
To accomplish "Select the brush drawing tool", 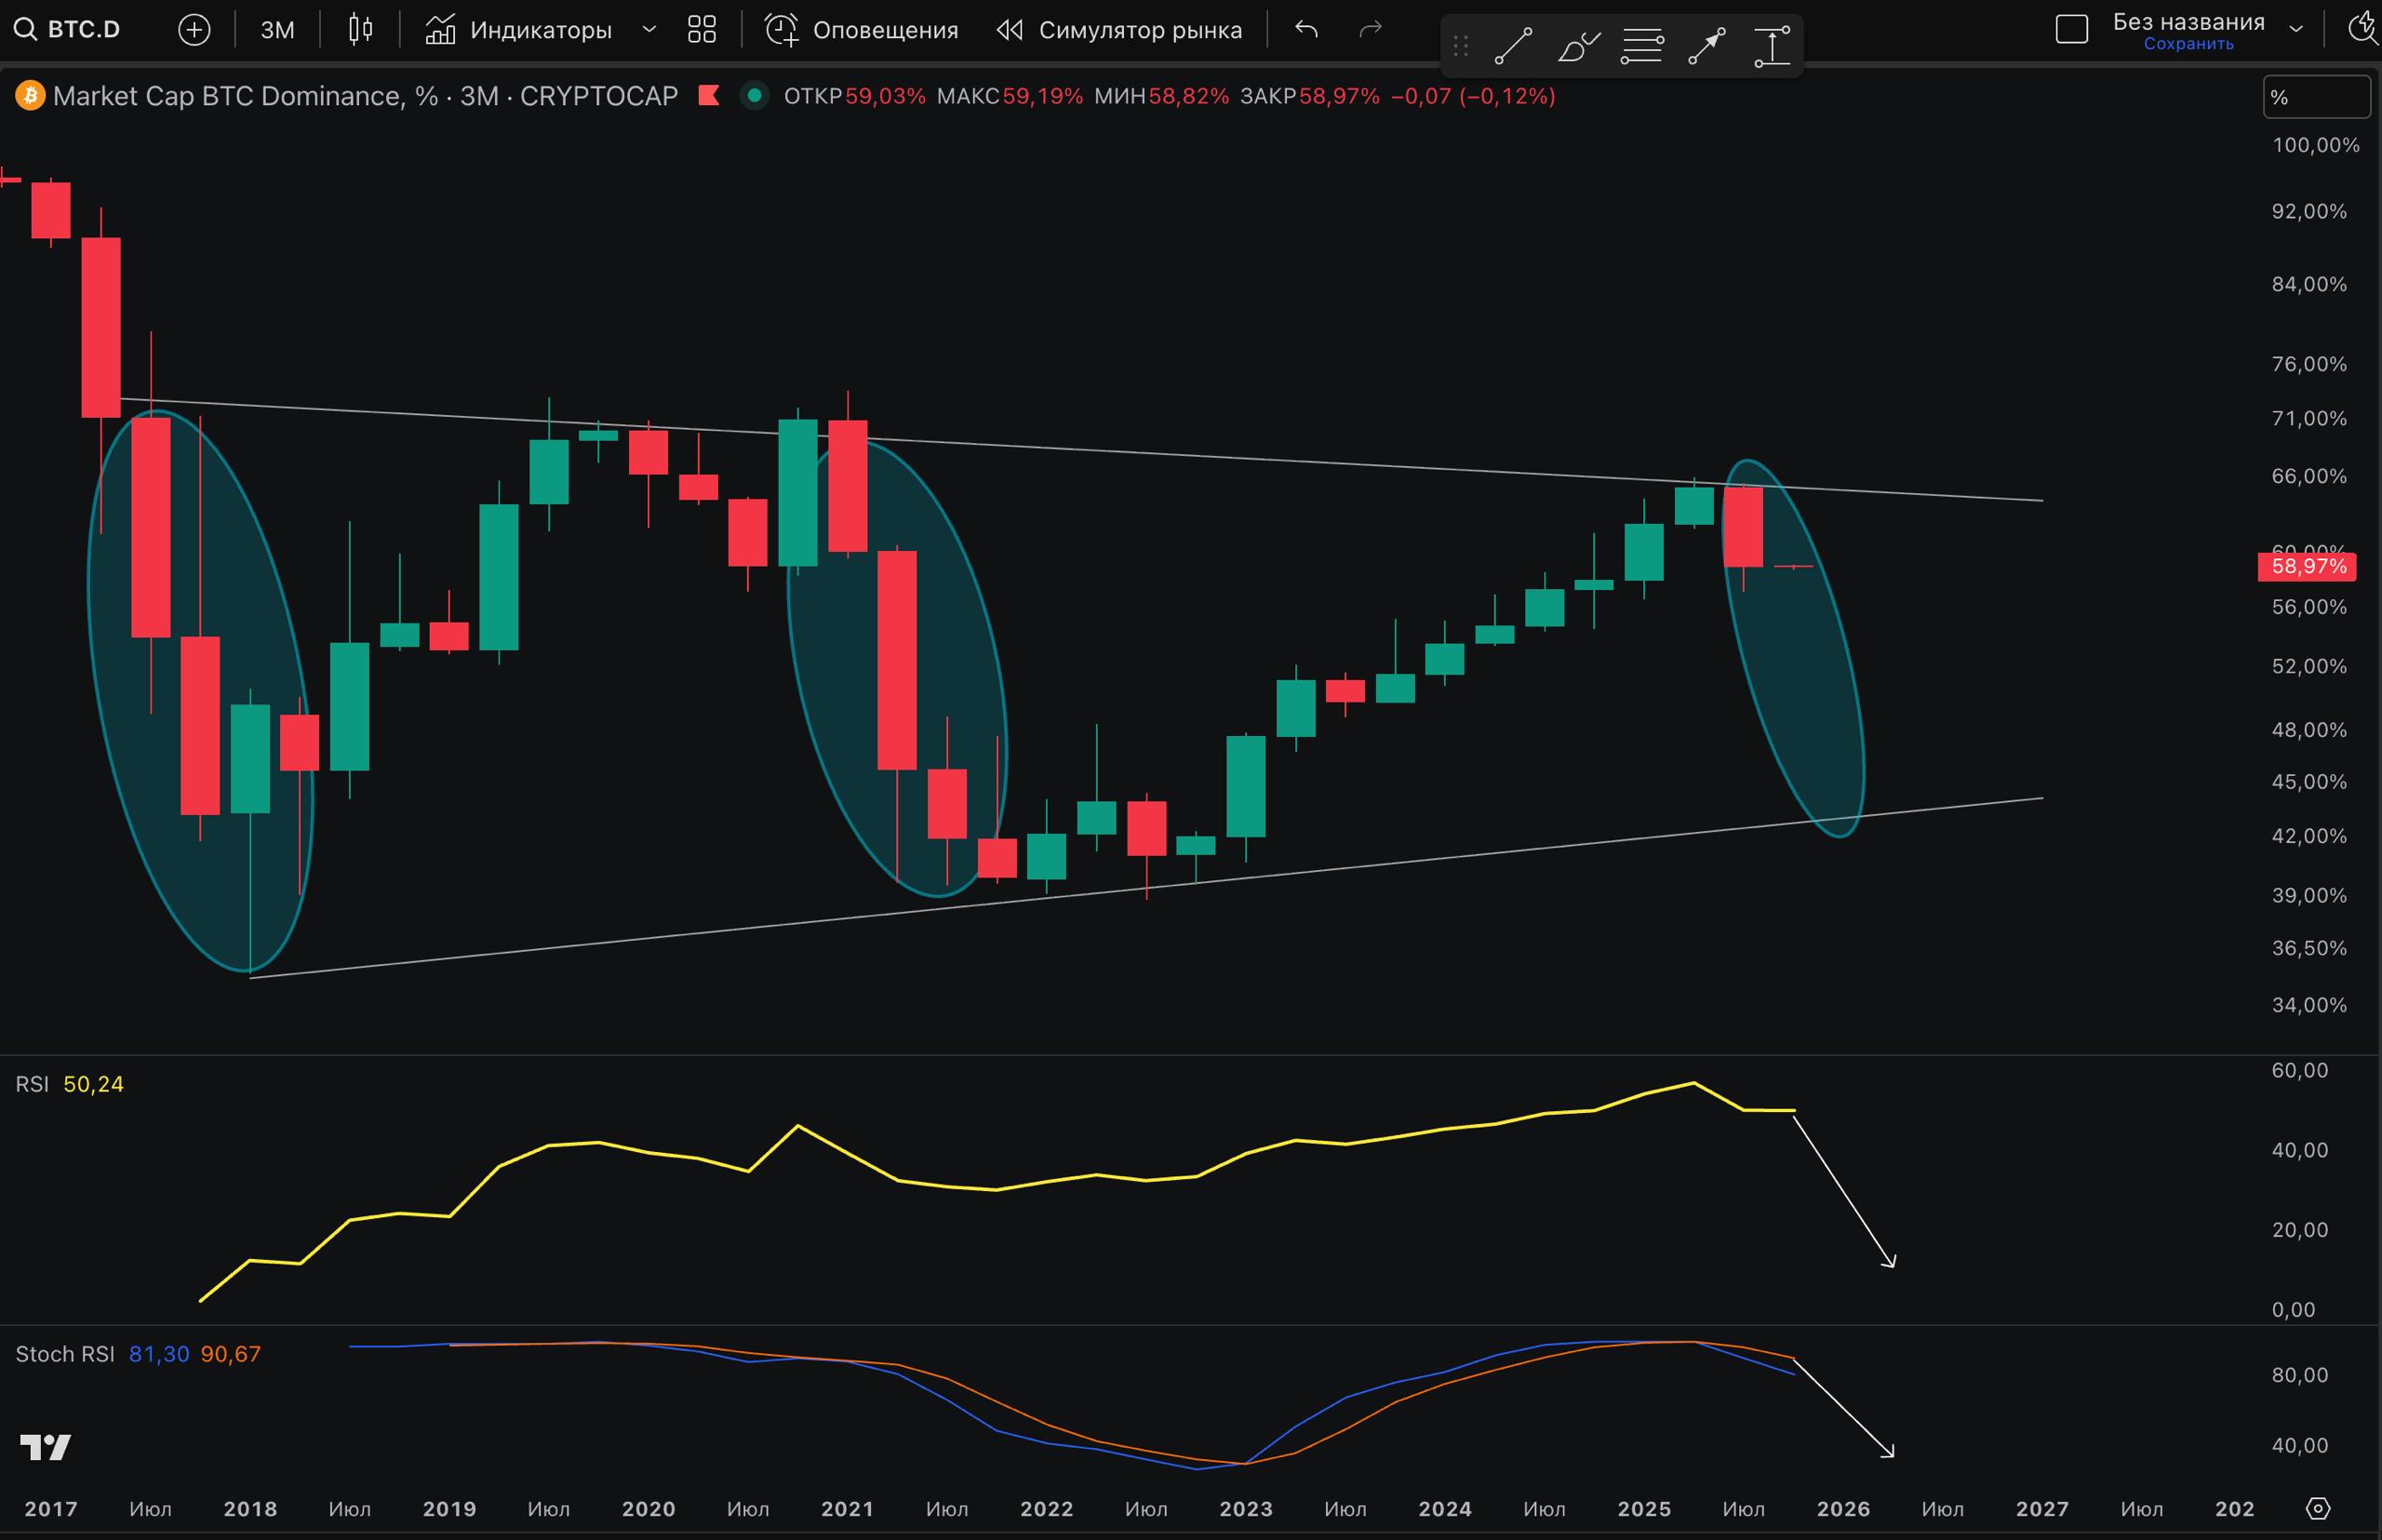I will tap(1578, 45).
